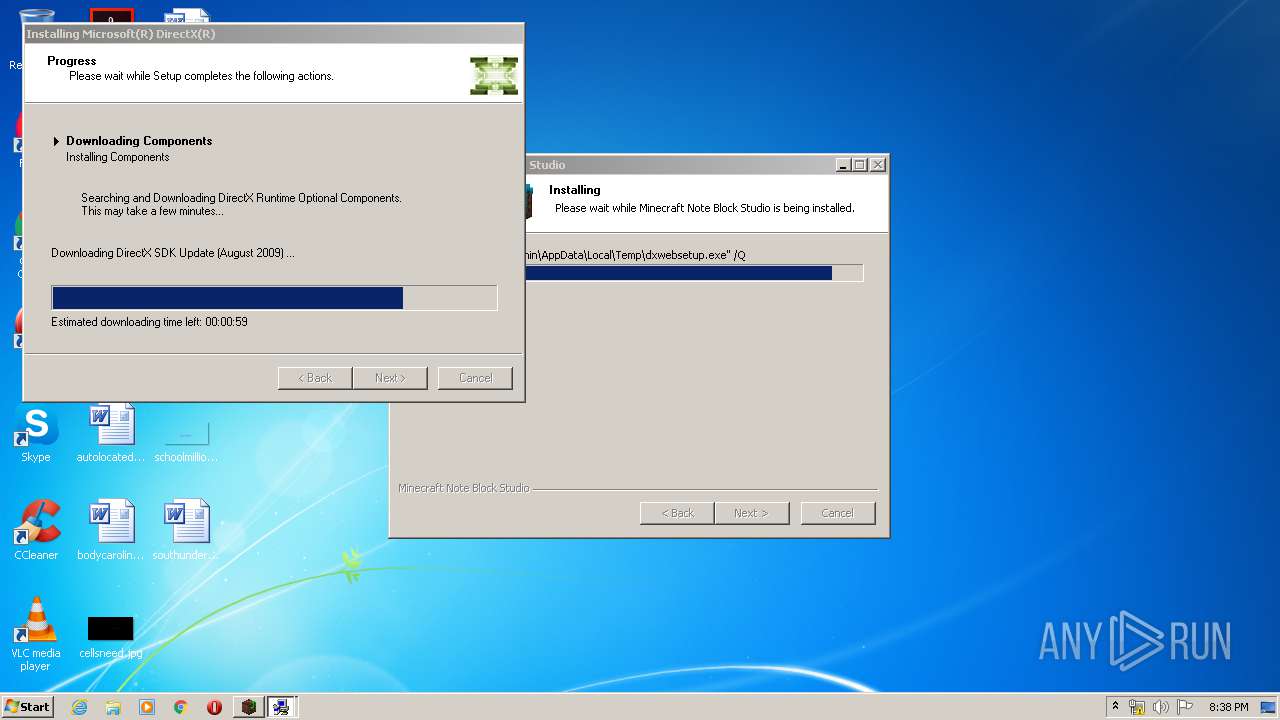Click 'Downloading DirectX SDK Update (August 2009)' text
The height and width of the screenshot is (720, 1280).
click(173, 253)
